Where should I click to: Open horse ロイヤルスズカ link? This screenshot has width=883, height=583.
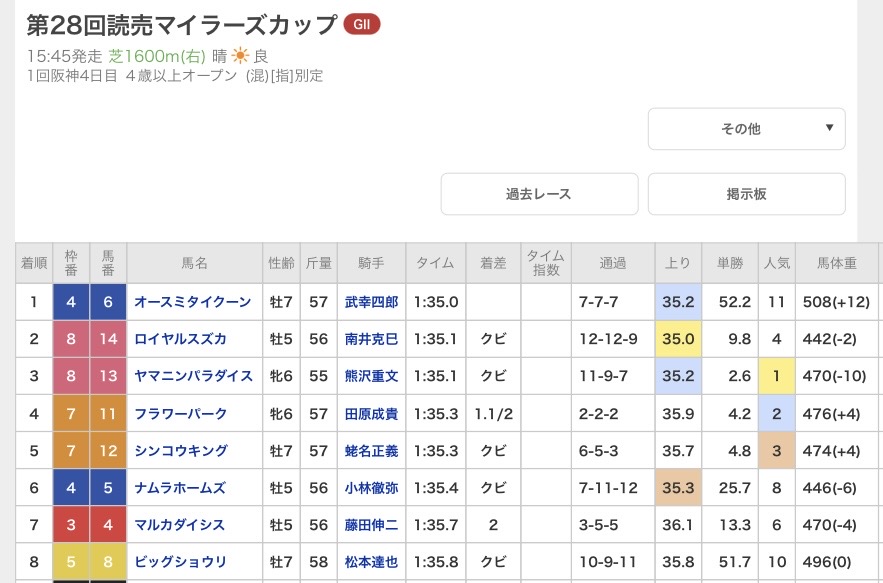(x=181, y=339)
